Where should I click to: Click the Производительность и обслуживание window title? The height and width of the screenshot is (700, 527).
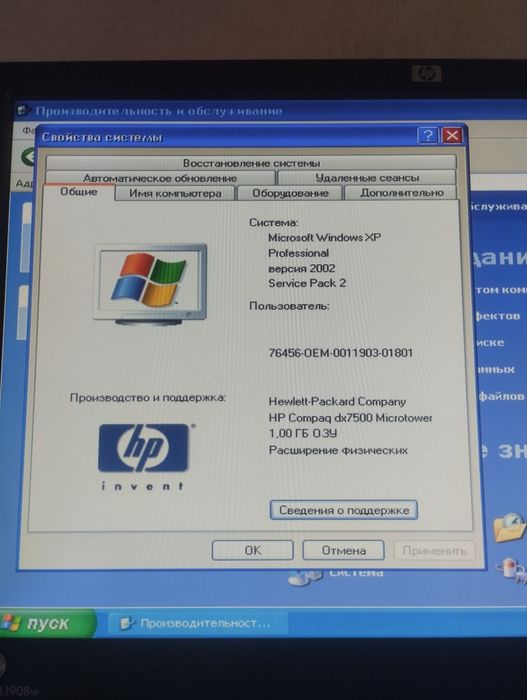click(159, 111)
